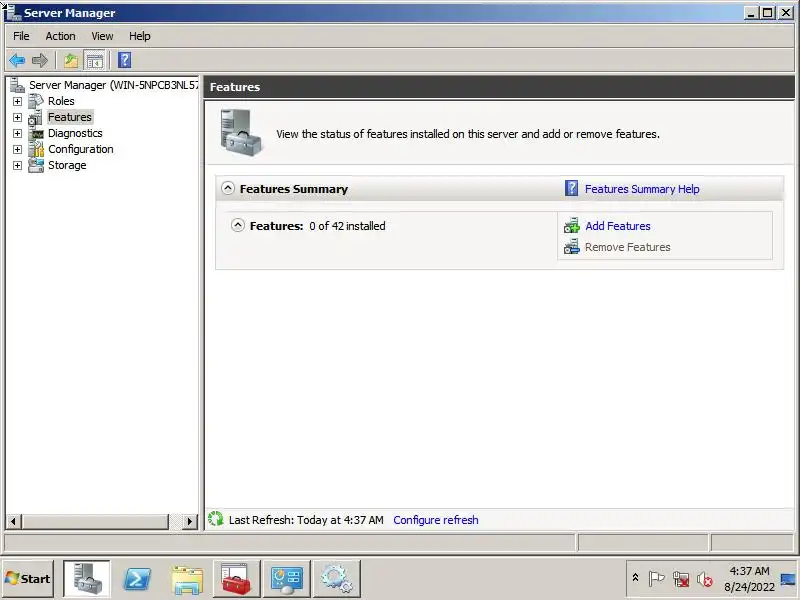Screen dimensions: 800x600
Task: Click the Remove Features icon
Action: 571,247
